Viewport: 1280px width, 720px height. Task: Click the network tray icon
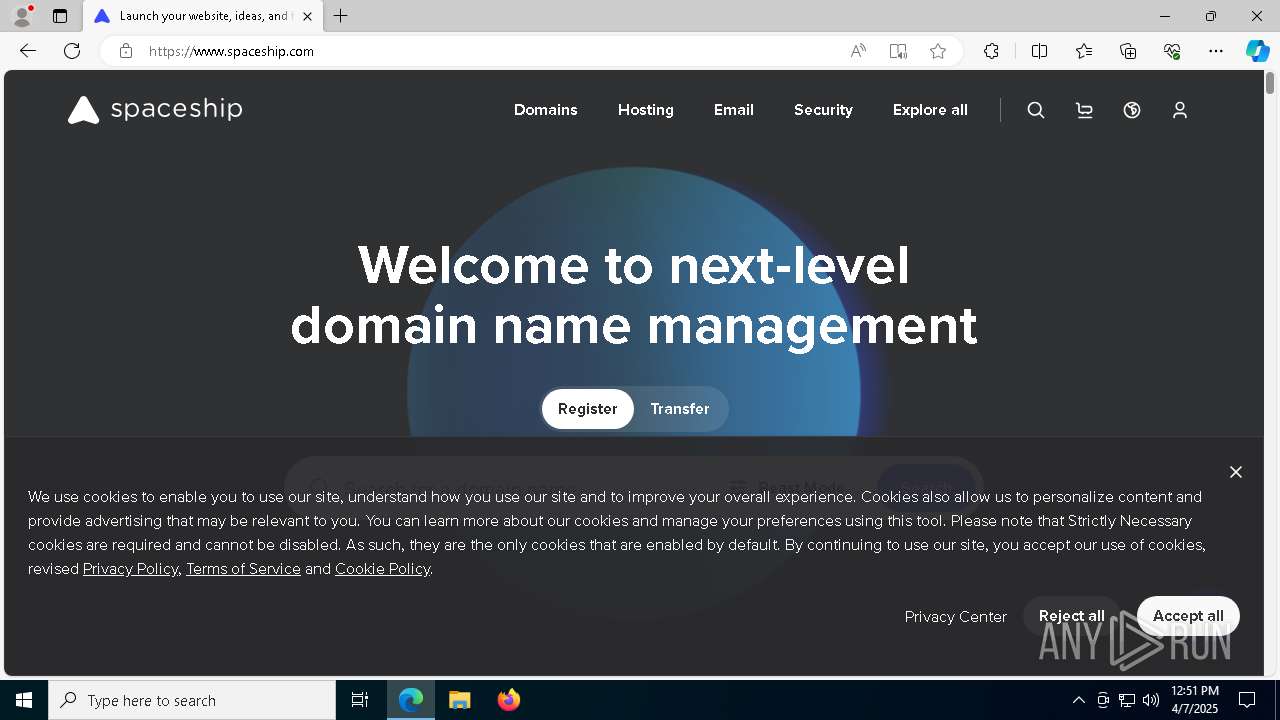pos(1127,700)
